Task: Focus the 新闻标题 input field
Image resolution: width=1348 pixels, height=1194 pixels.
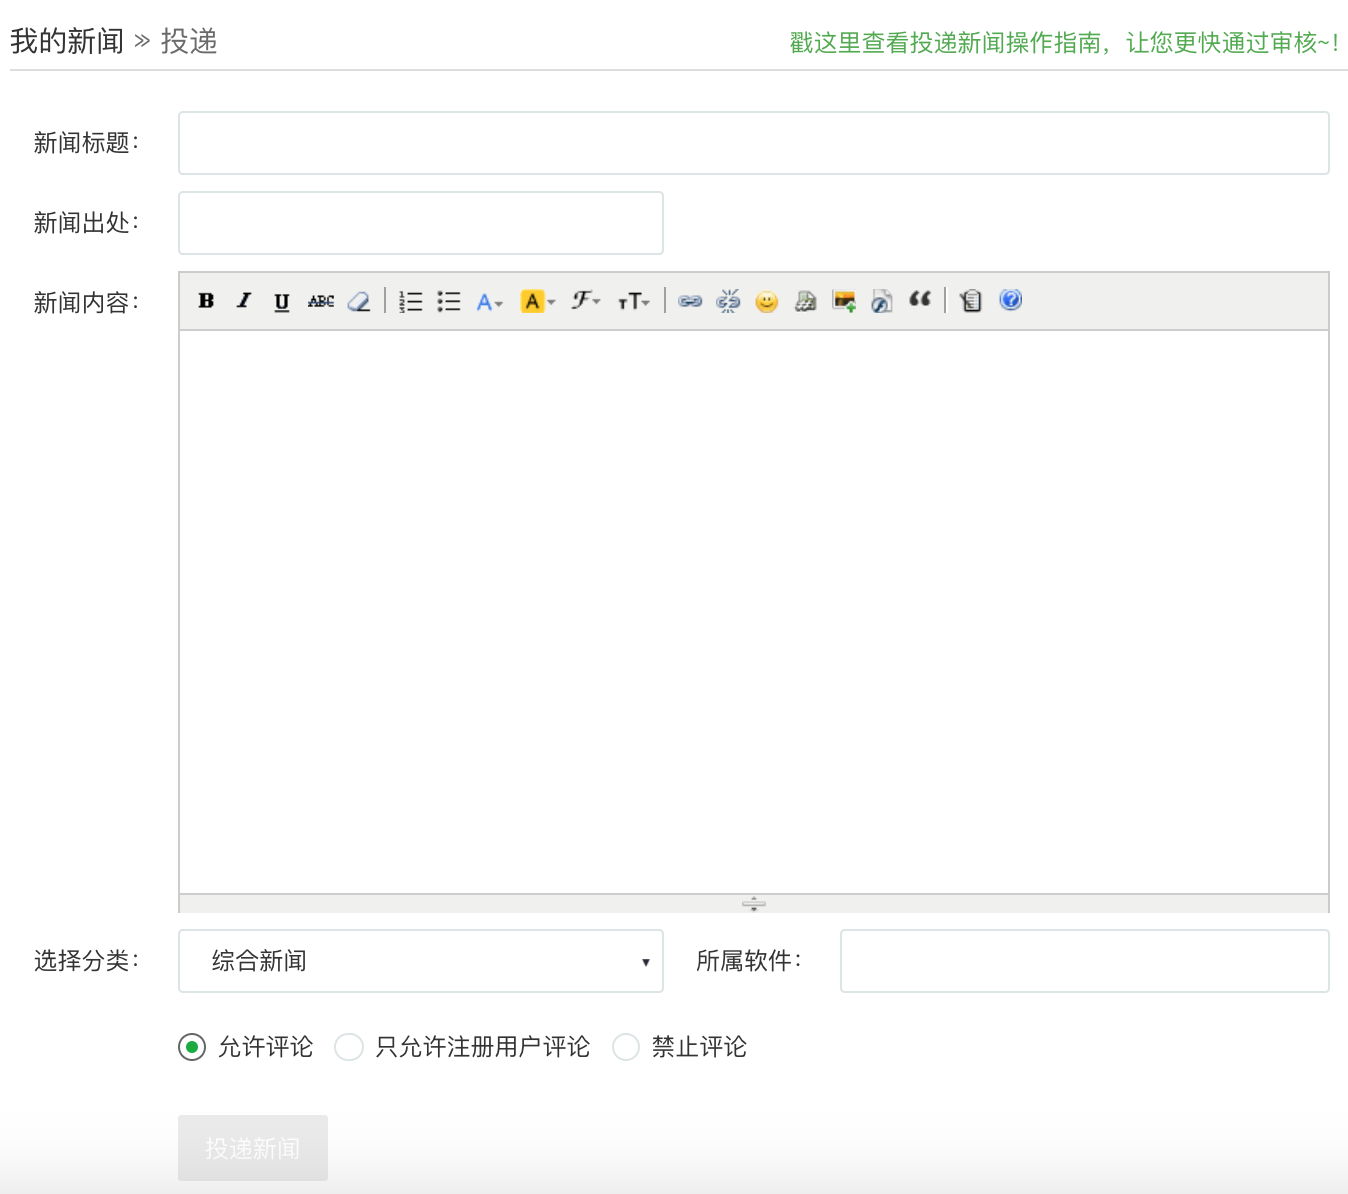Action: pyautogui.click(x=754, y=143)
